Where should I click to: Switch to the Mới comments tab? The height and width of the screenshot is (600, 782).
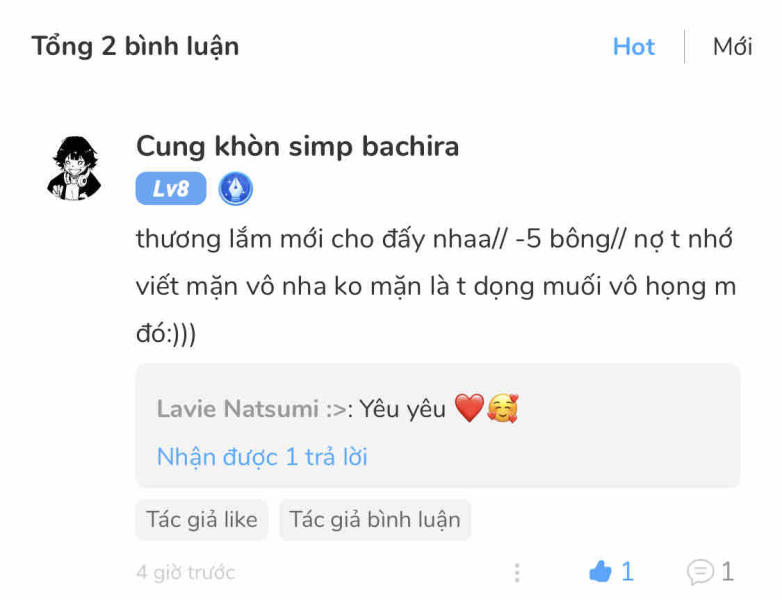732,47
